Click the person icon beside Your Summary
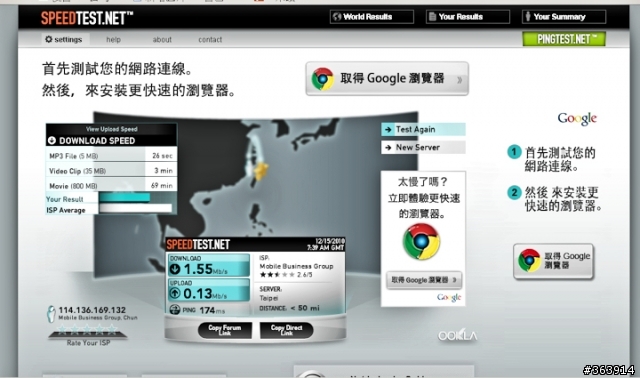 (528, 17)
